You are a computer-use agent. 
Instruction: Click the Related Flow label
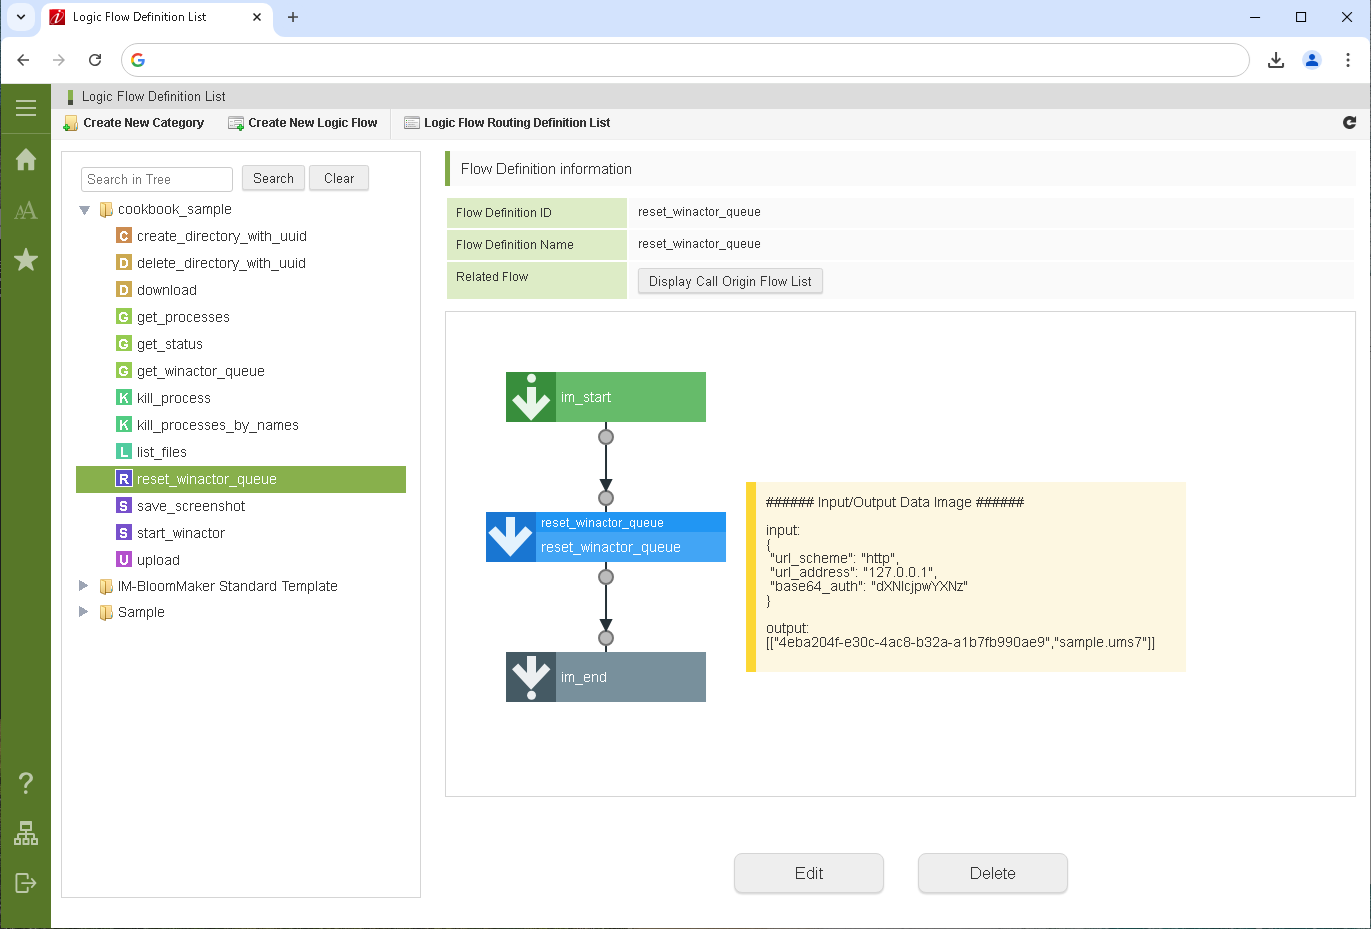pos(492,277)
